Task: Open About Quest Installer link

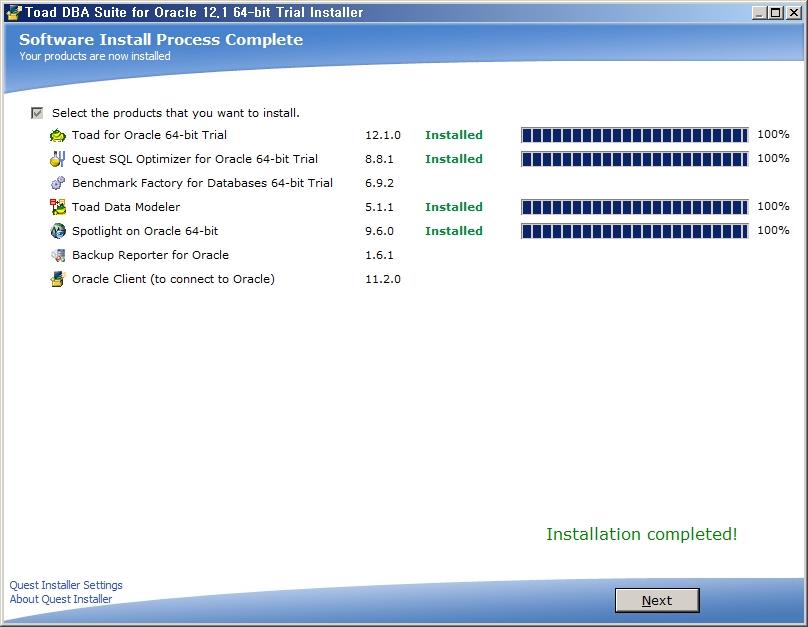Action: click(x=61, y=599)
